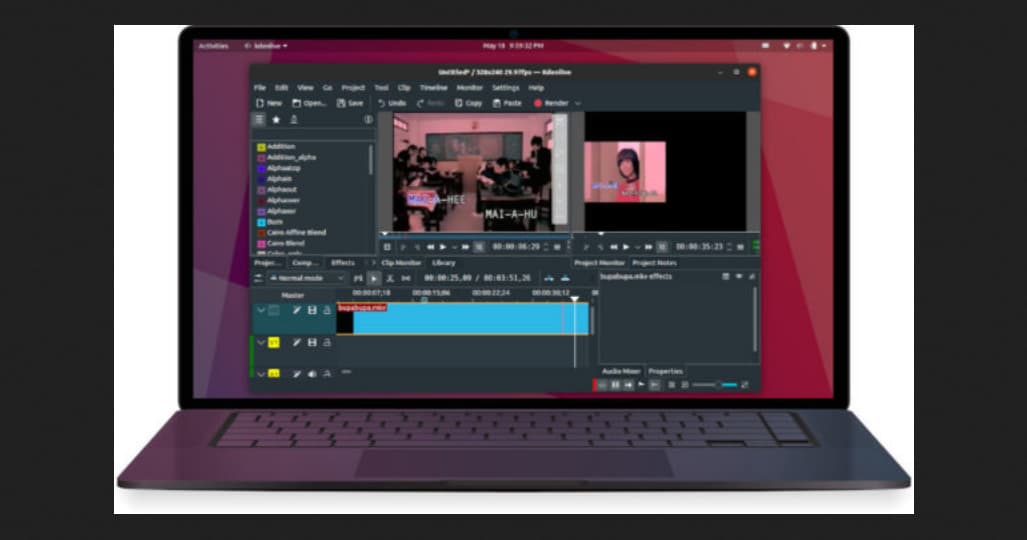
Task: Play the clip in the Clip Monitor
Action: 443,247
